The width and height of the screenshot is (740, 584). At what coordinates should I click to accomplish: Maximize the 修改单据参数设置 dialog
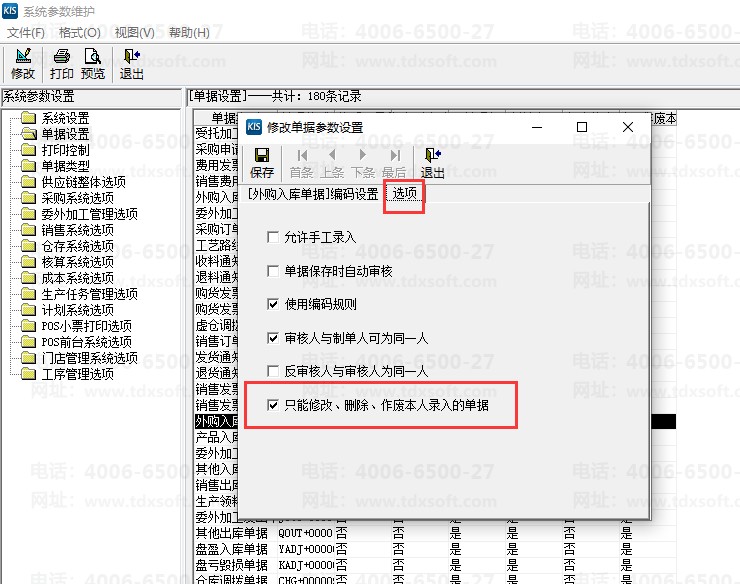point(582,127)
